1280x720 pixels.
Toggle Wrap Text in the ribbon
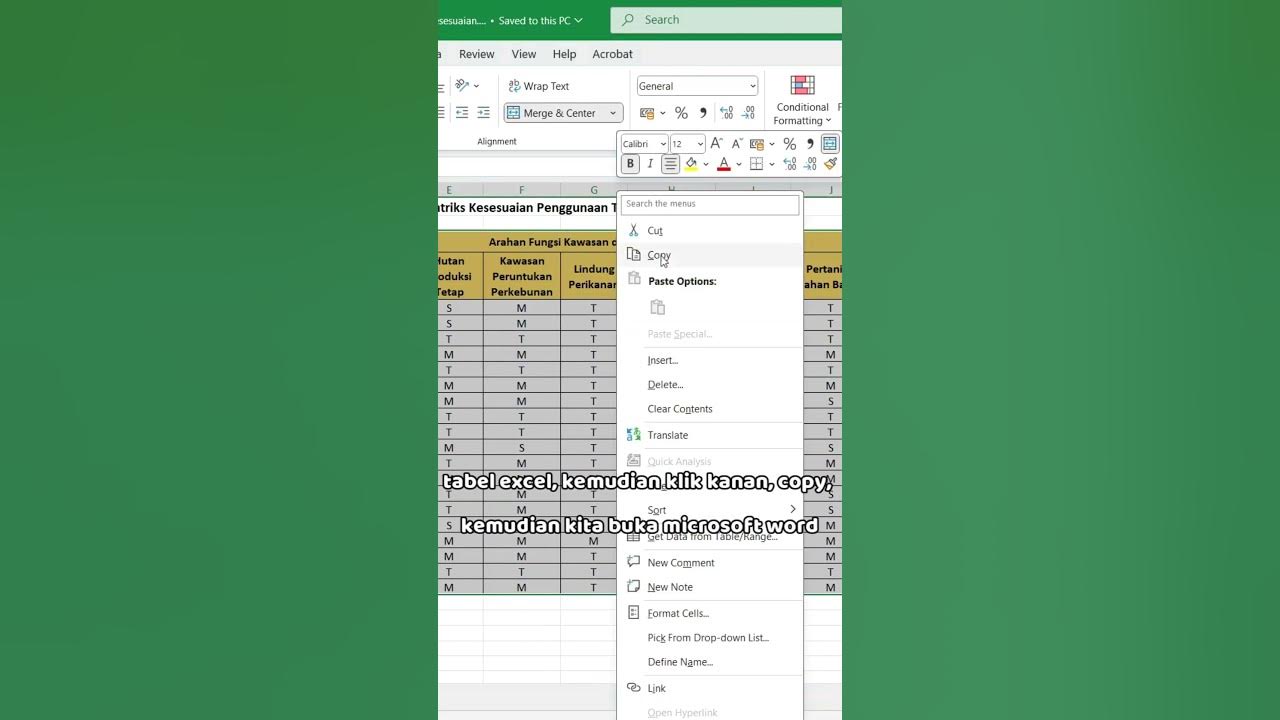pyautogui.click(x=539, y=86)
